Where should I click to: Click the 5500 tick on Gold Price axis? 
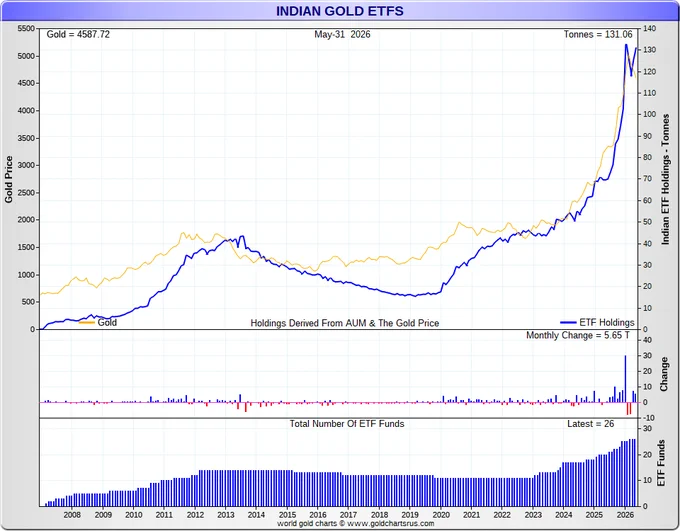[x=26, y=28]
